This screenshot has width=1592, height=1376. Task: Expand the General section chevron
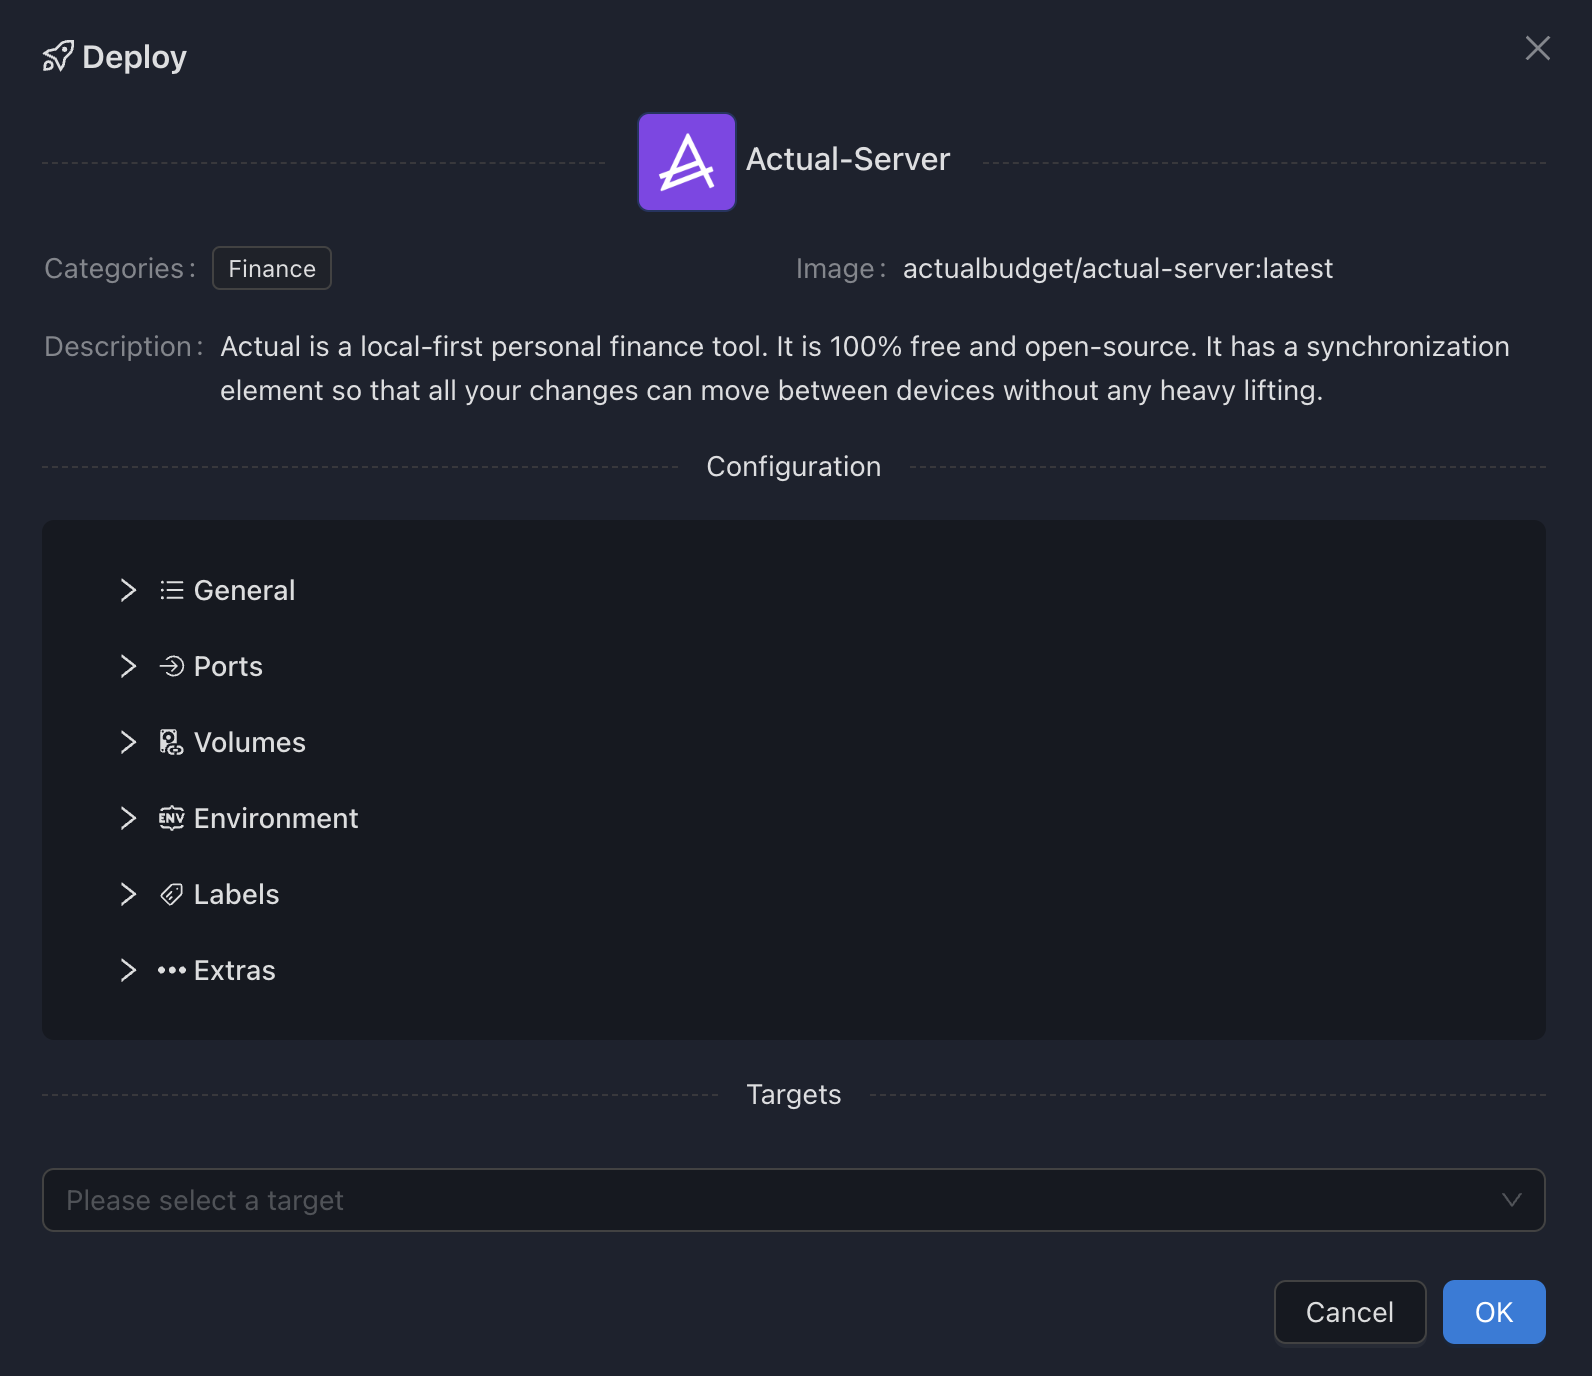click(x=128, y=590)
